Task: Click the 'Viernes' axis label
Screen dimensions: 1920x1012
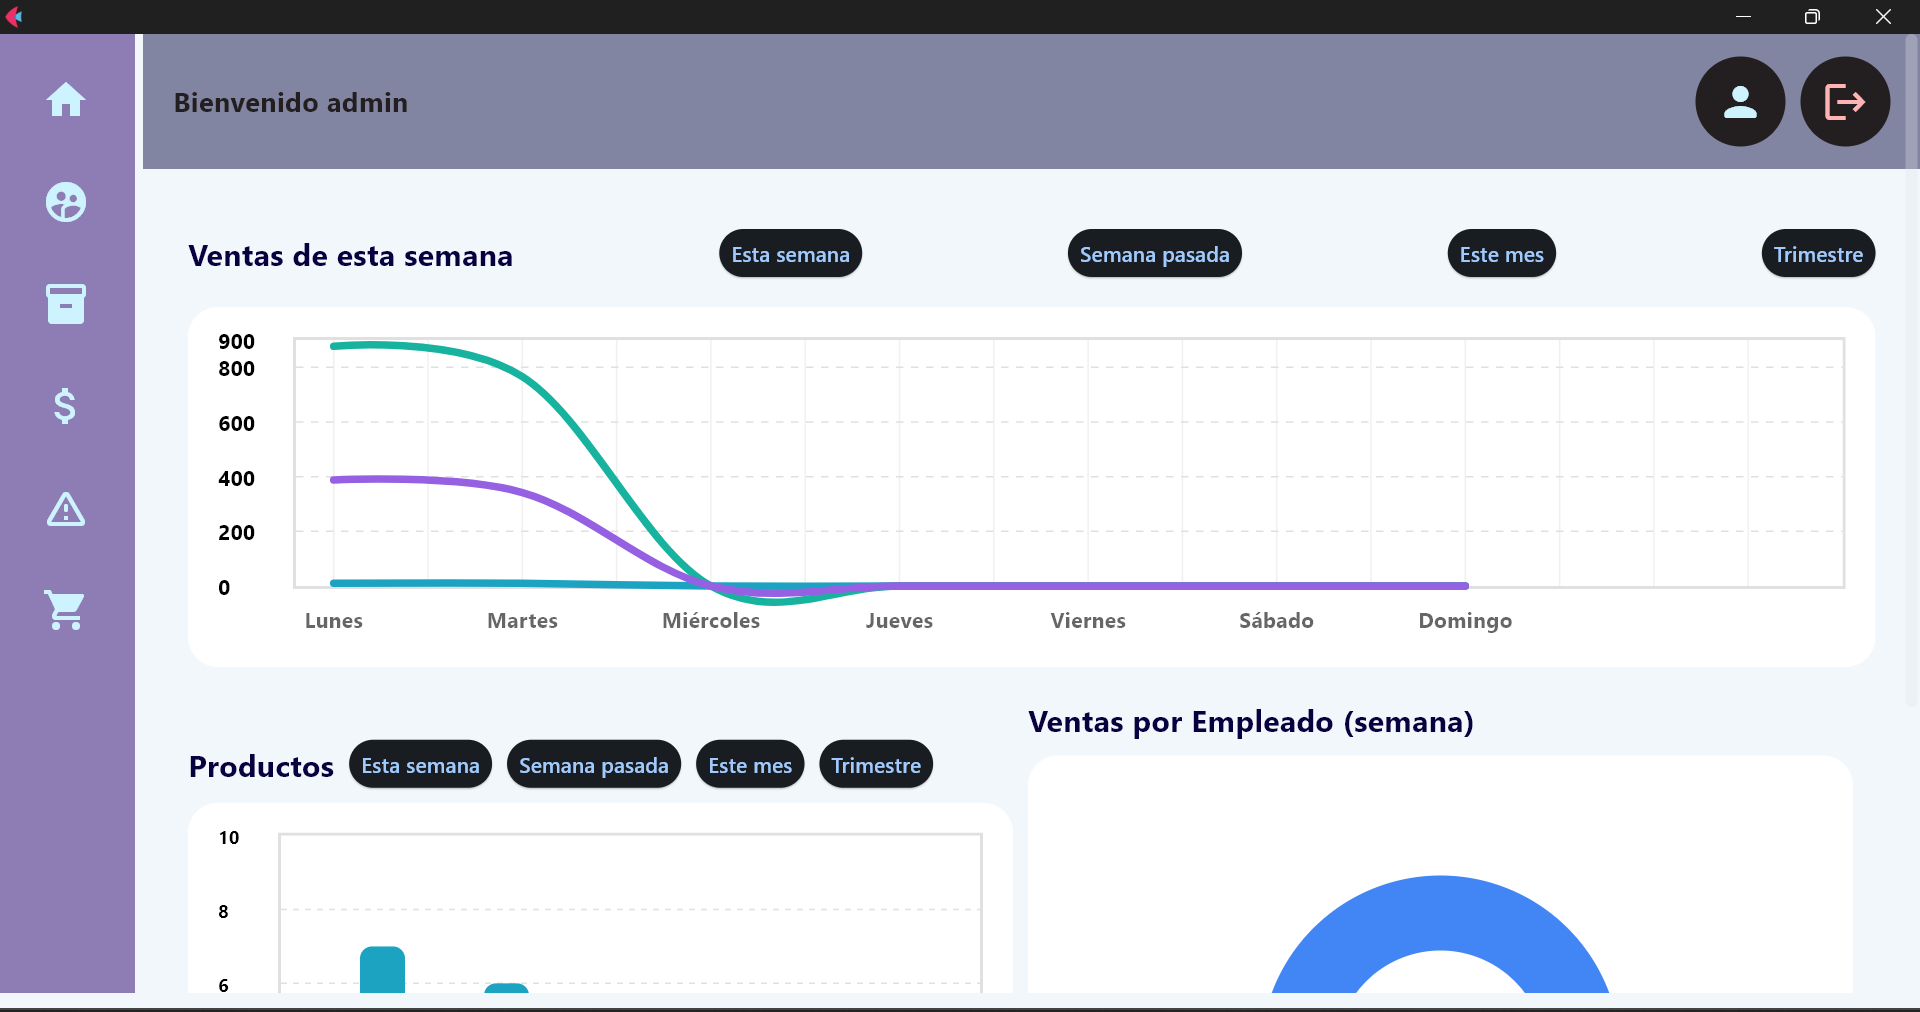Action: 1088,621
